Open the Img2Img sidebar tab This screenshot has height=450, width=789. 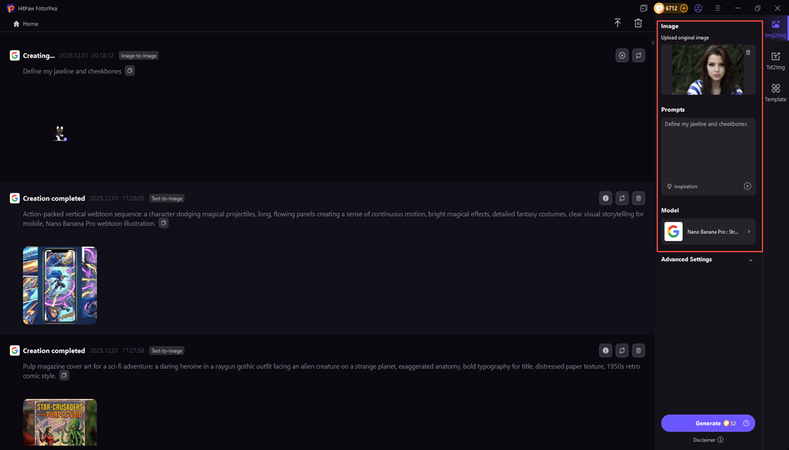click(775, 27)
